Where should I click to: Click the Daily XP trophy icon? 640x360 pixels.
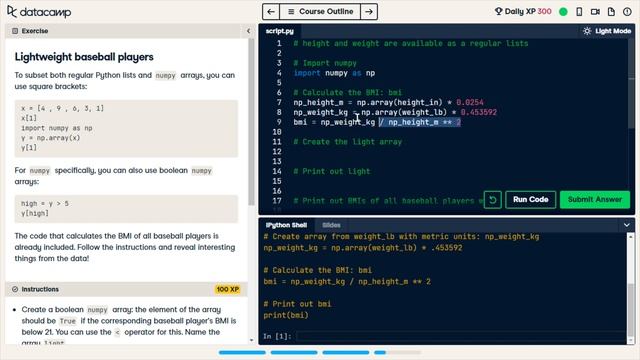coord(498,11)
